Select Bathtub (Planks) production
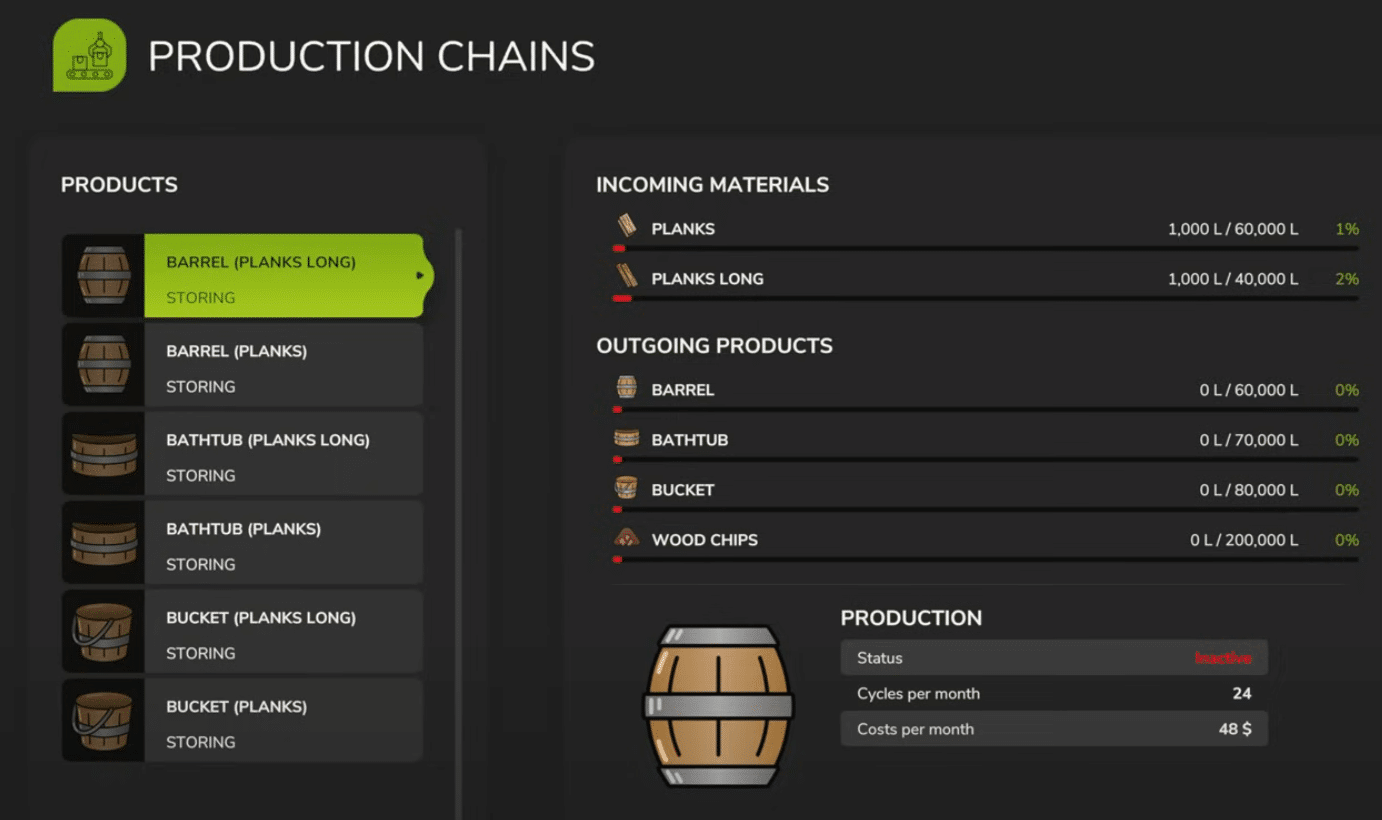 pos(283,543)
